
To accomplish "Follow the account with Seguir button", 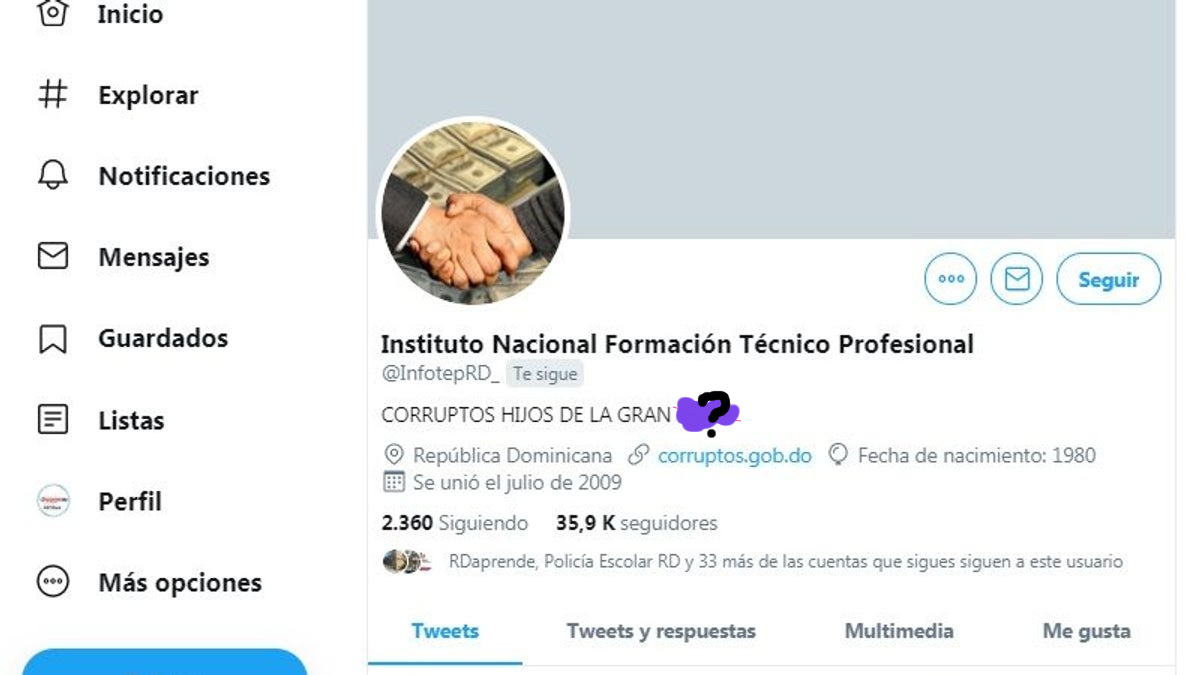I will [x=1109, y=279].
